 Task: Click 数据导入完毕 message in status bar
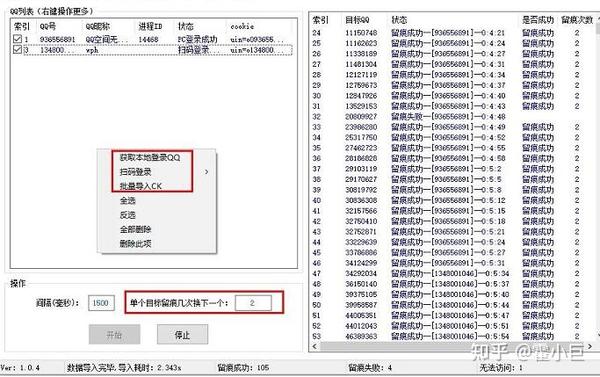click(124, 368)
